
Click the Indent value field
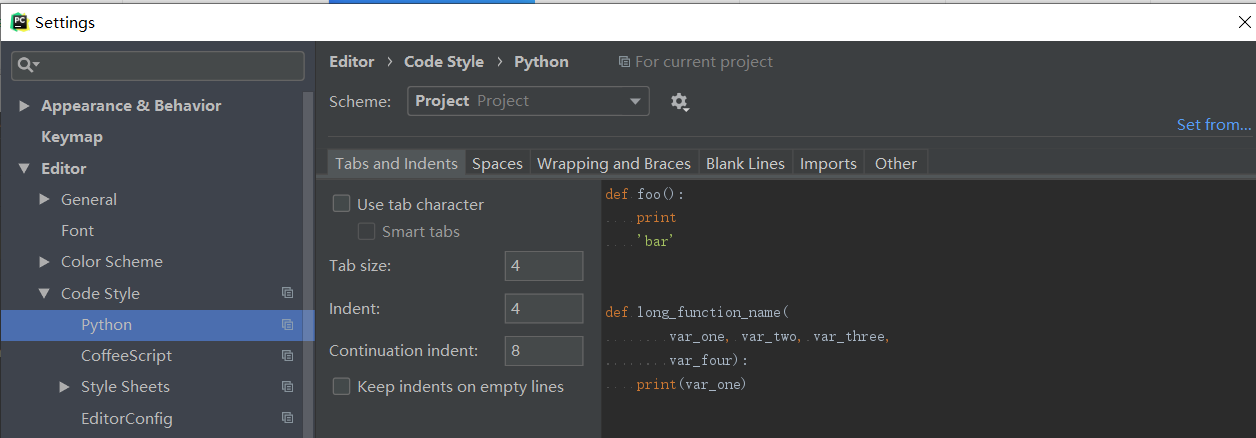click(544, 309)
